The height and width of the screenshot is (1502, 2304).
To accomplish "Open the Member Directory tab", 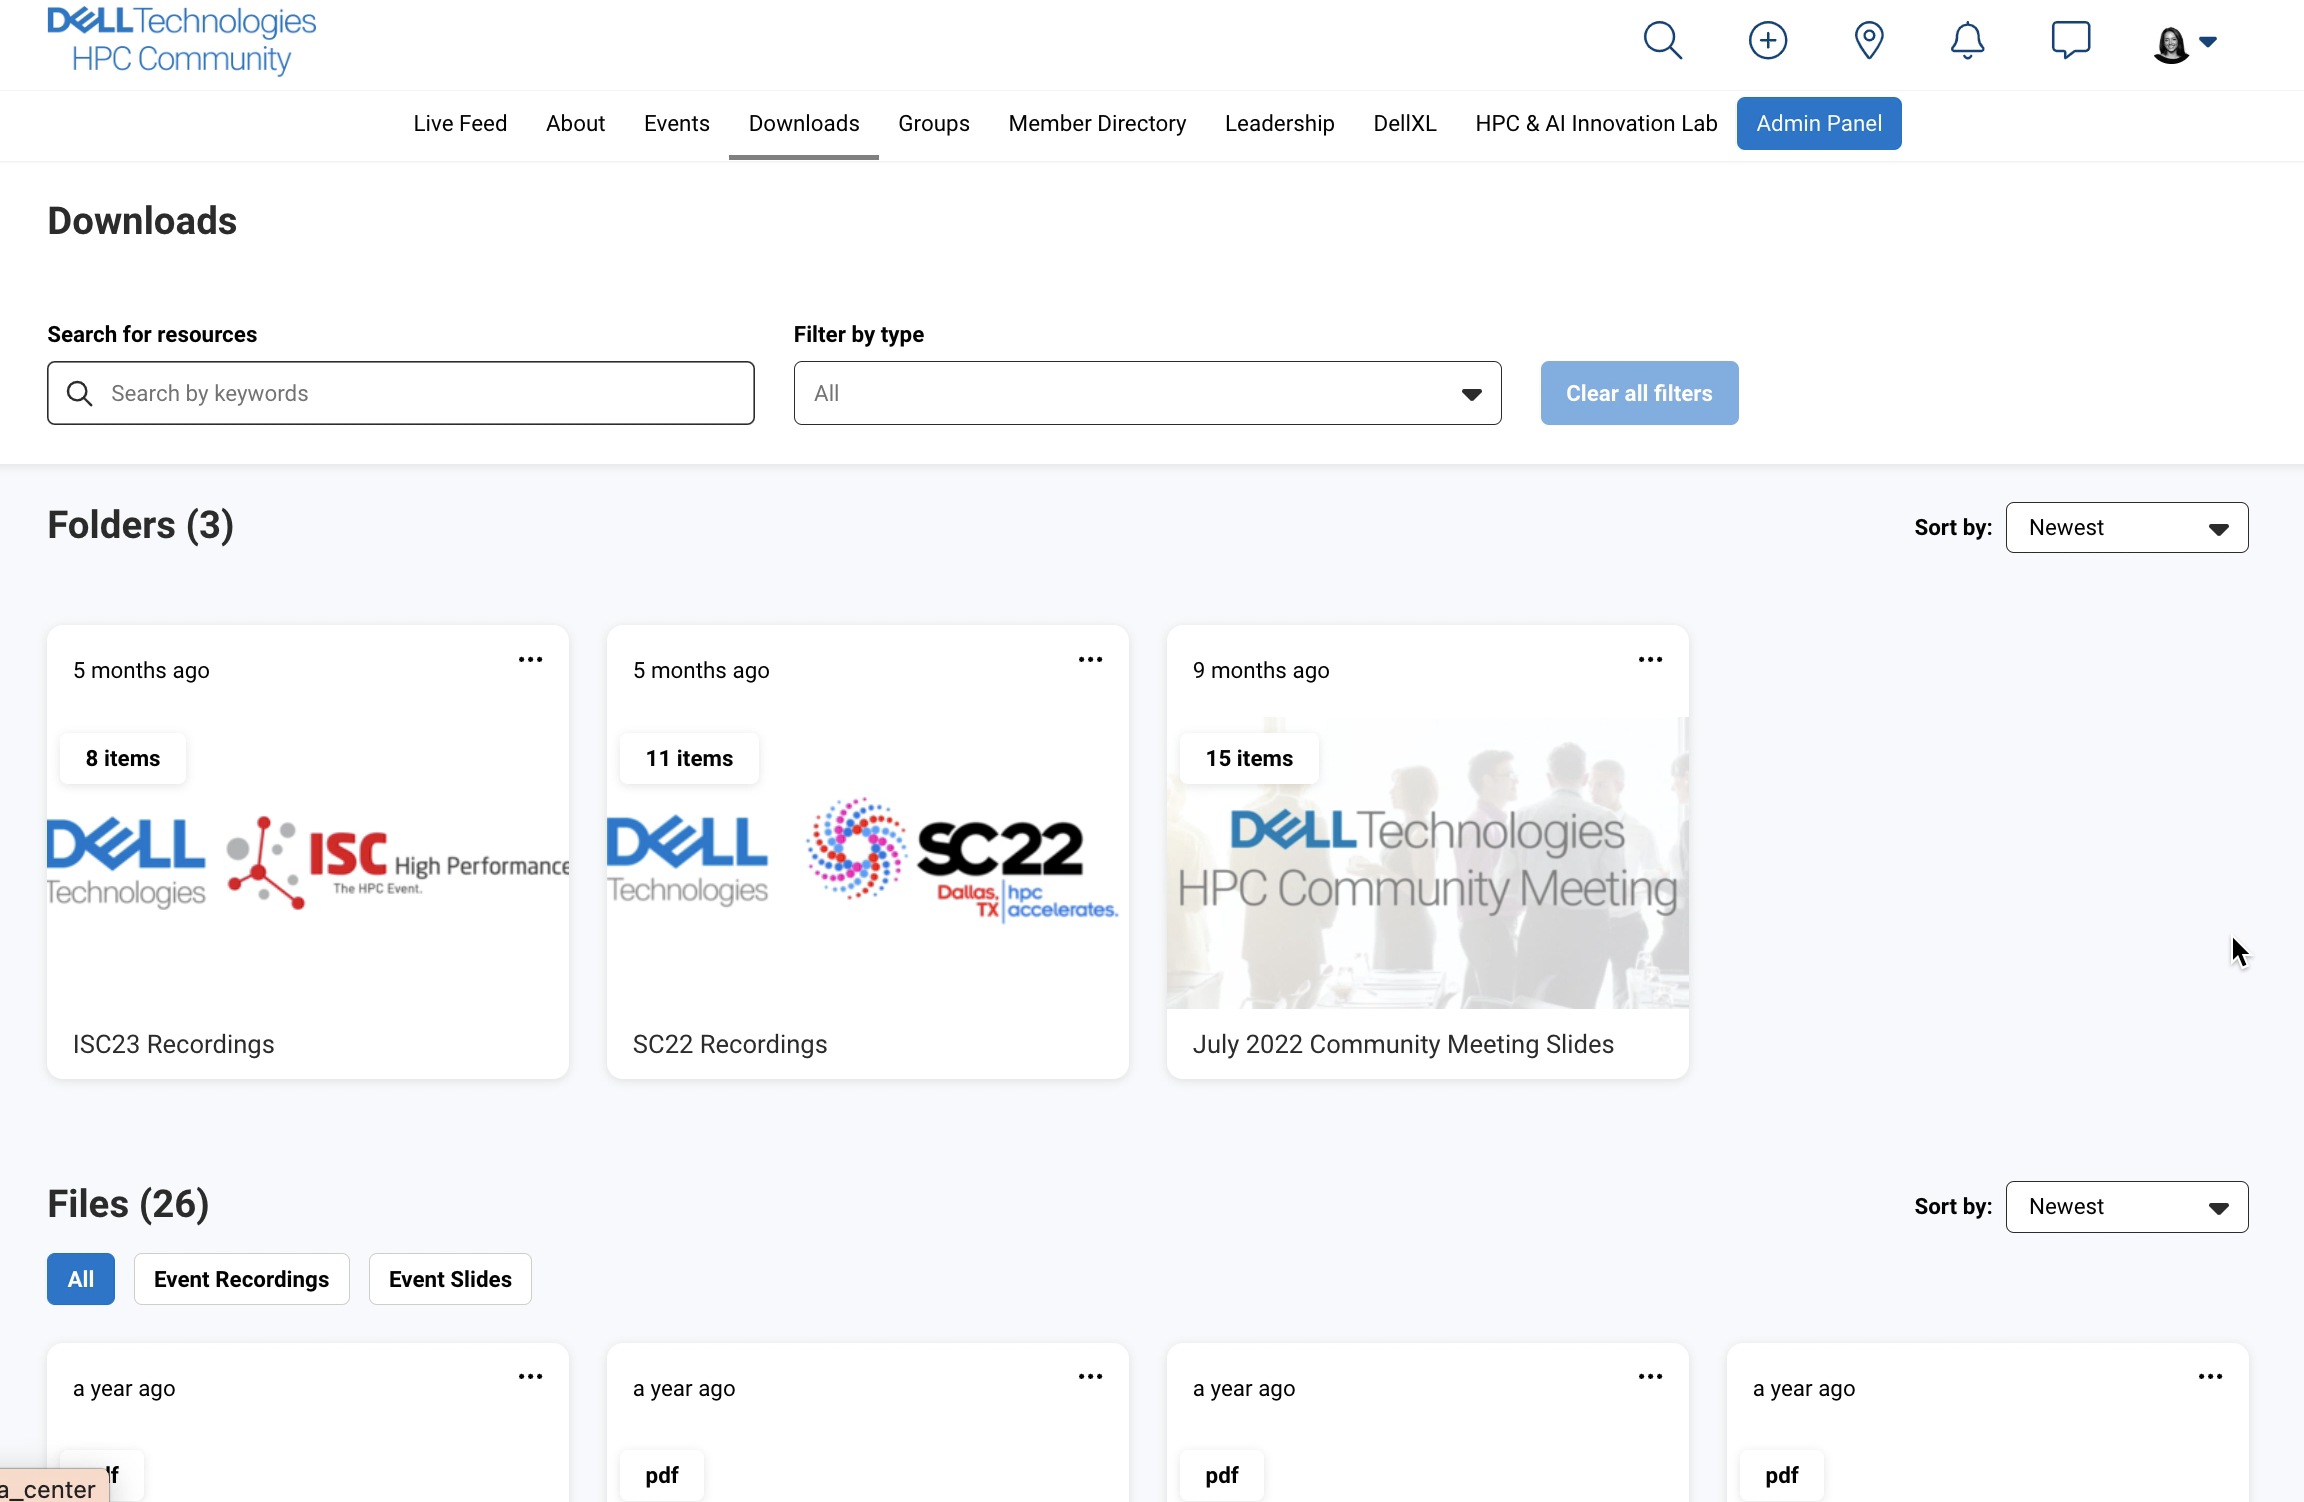I will [x=1097, y=124].
